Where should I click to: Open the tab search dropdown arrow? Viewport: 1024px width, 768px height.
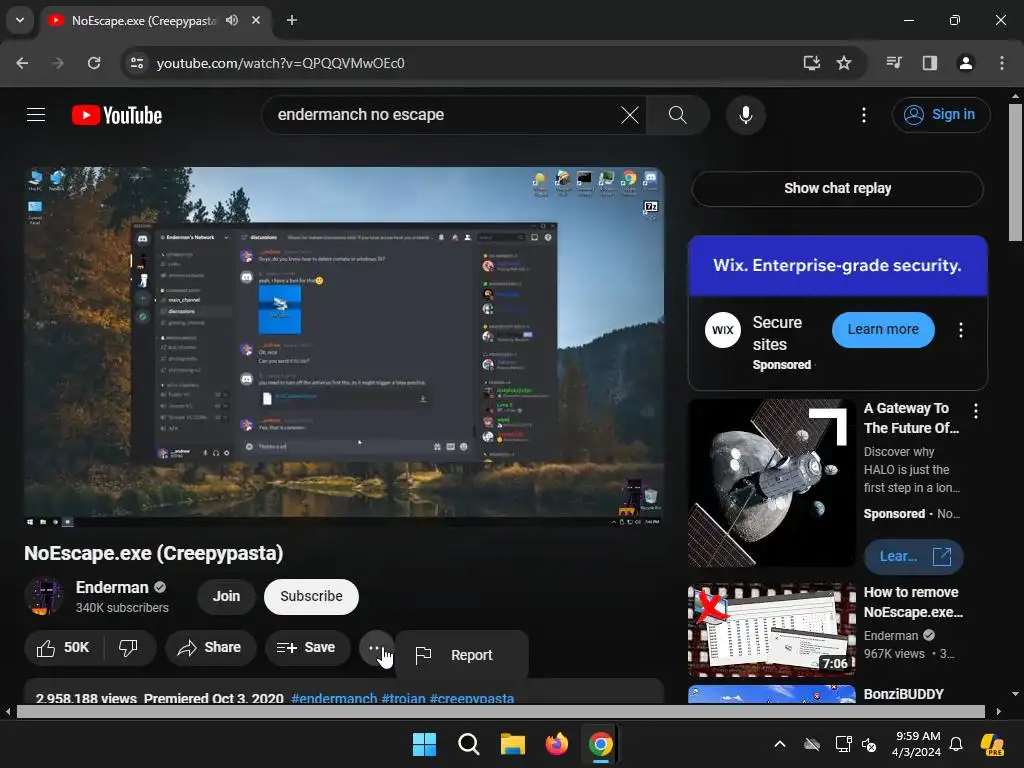pos(20,20)
